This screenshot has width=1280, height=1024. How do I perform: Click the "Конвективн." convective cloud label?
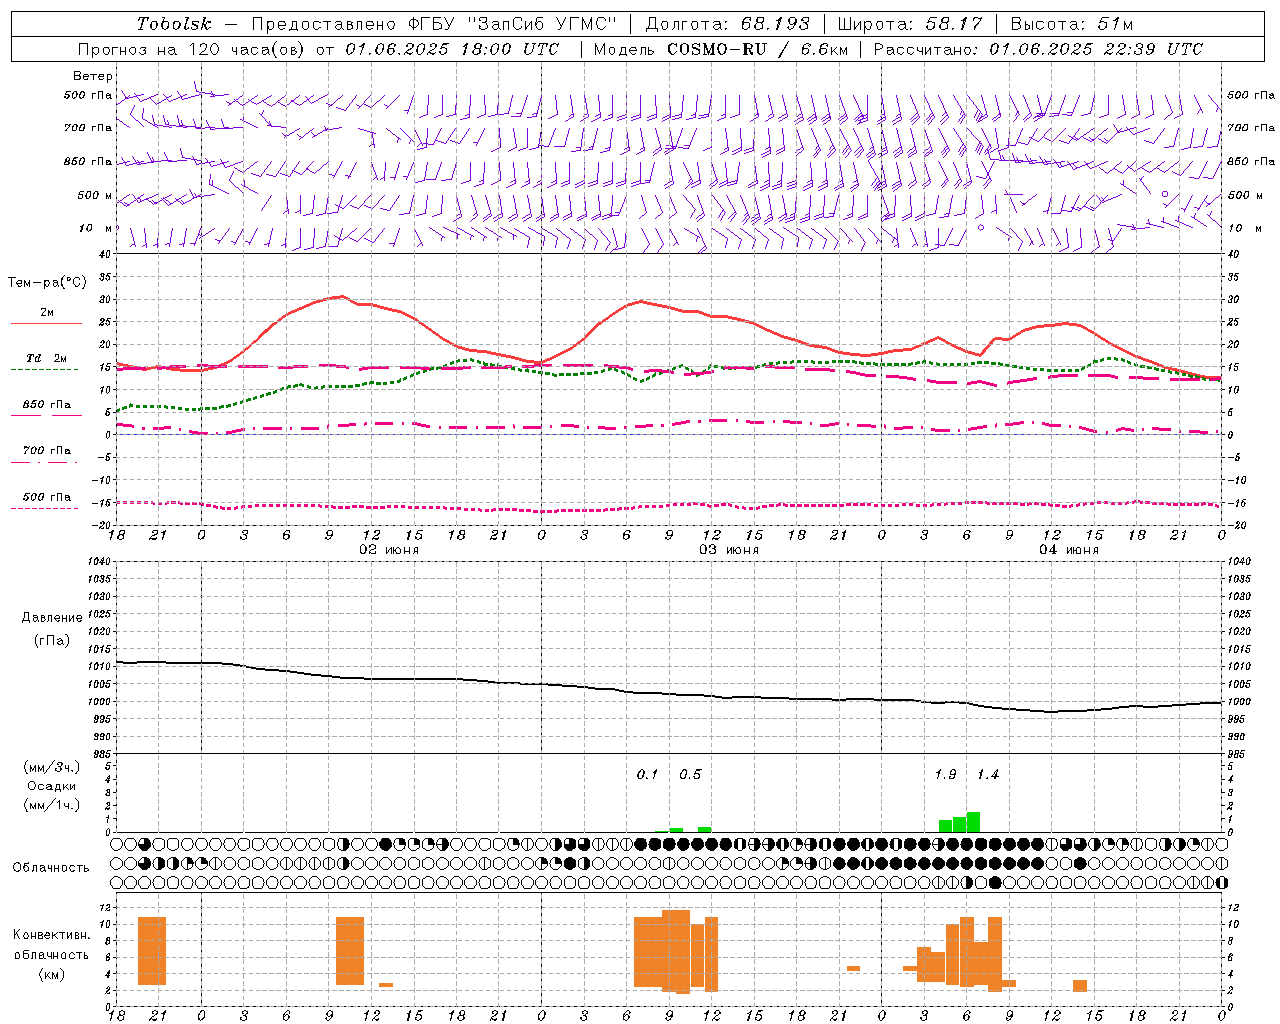52,935
